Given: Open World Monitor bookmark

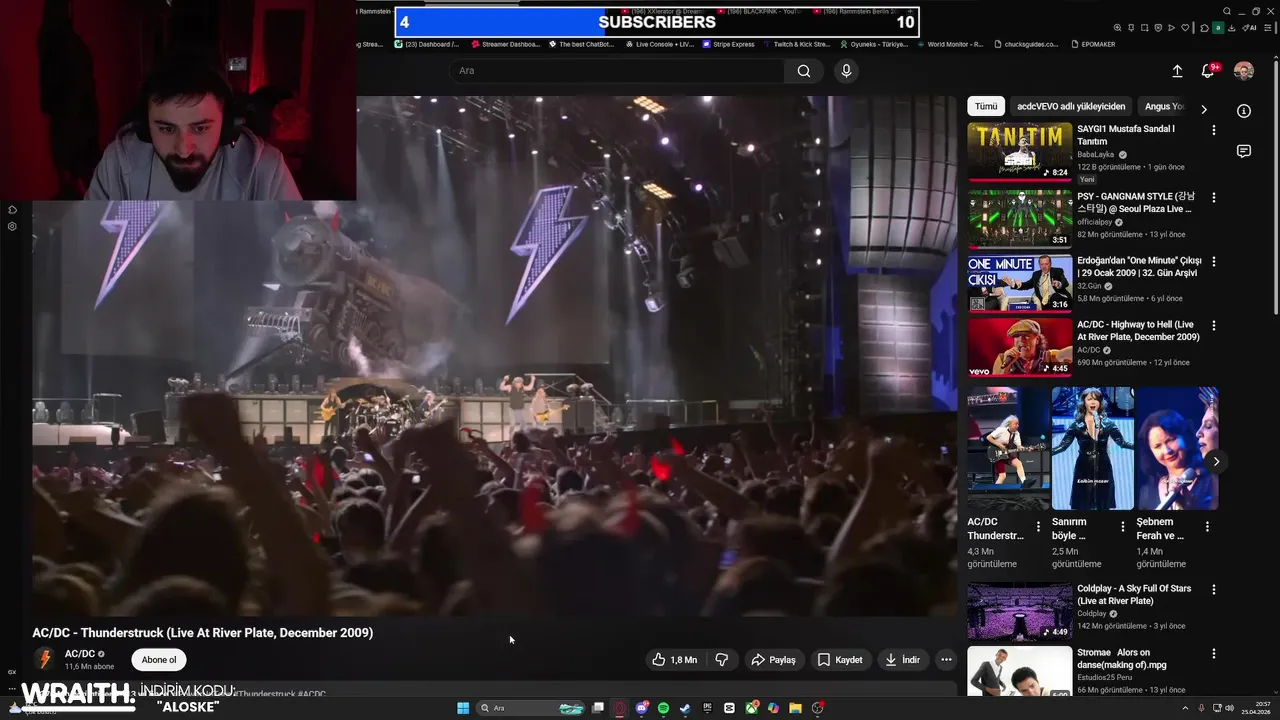Looking at the screenshot, I should point(949,44).
